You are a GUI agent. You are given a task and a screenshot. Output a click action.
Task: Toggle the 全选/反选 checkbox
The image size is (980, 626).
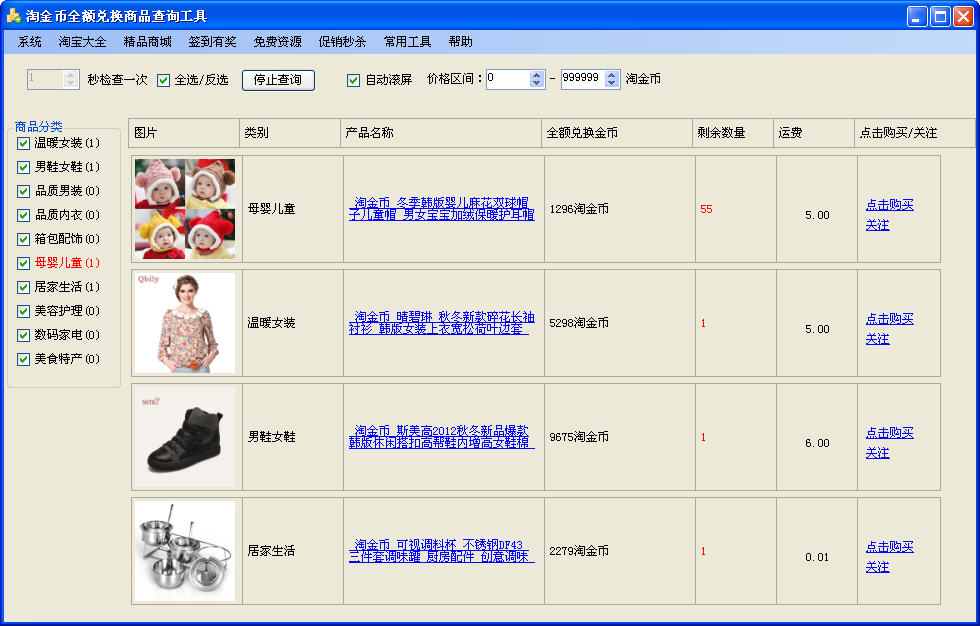pos(163,80)
